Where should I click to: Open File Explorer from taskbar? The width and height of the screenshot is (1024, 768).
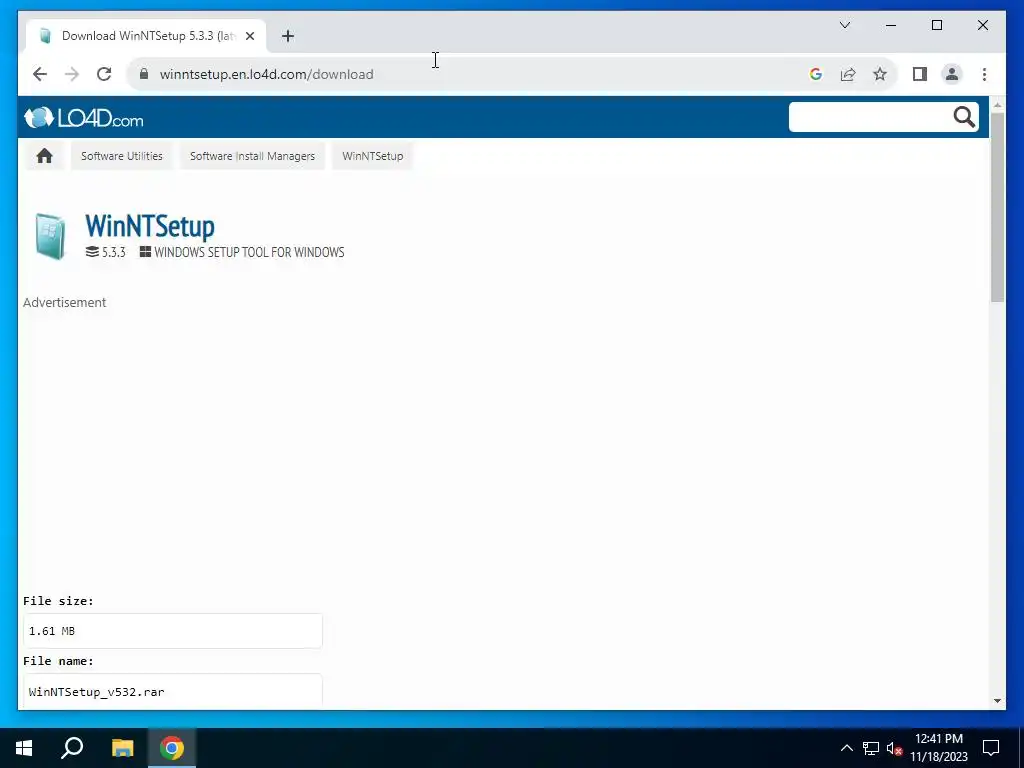tap(122, 748)
